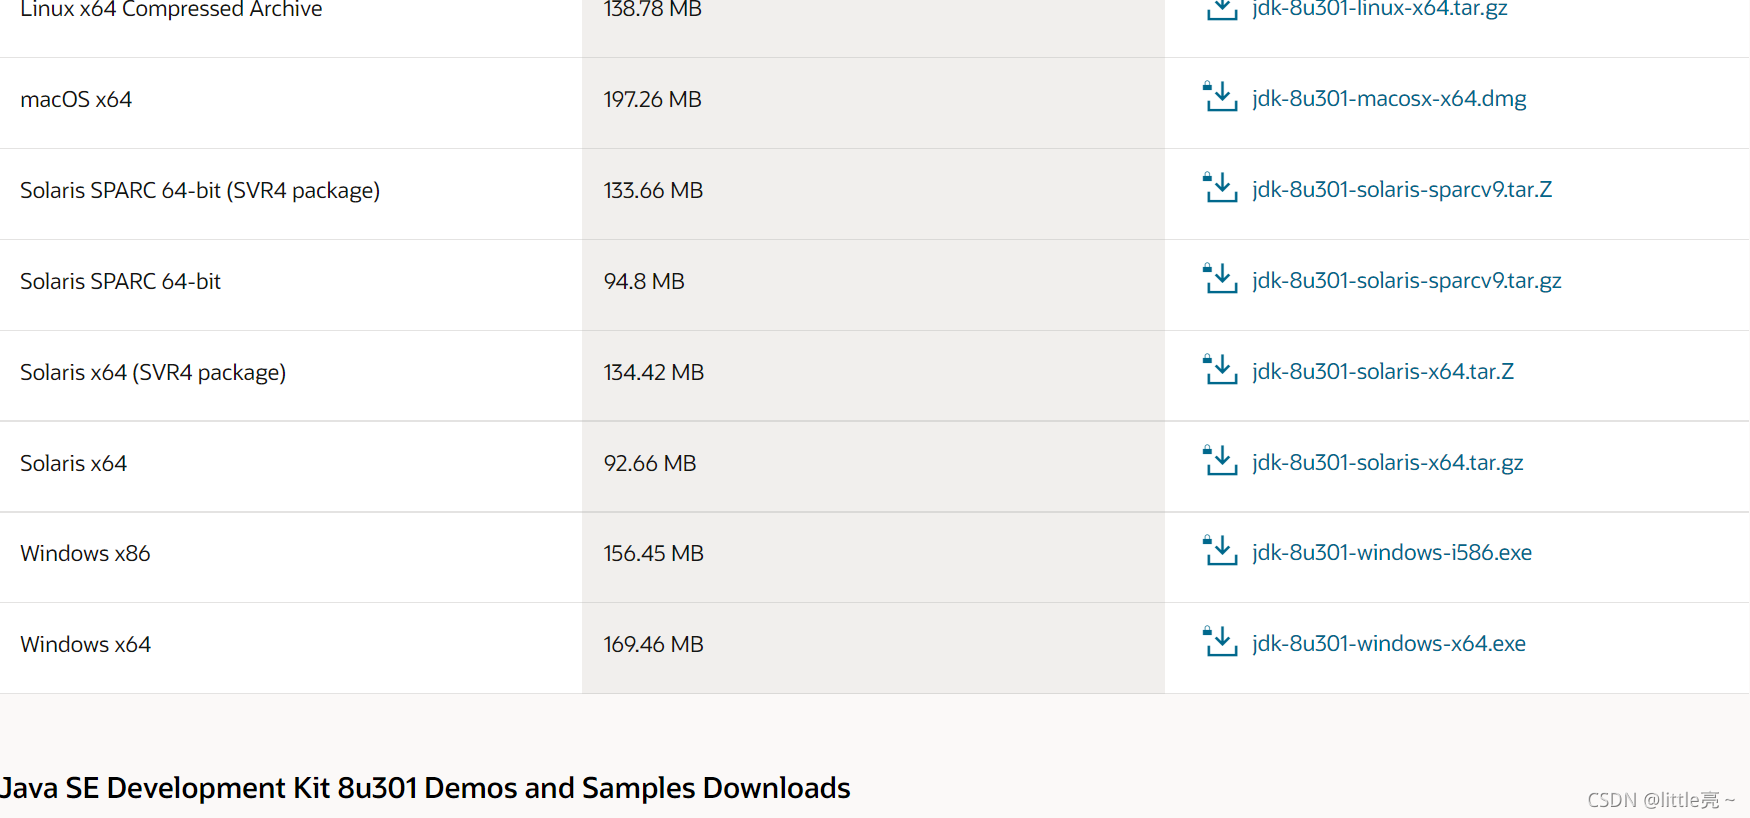Click download icon for jdk-8u301-solaris-sparcv9.tar.Z

[1220, 188]
